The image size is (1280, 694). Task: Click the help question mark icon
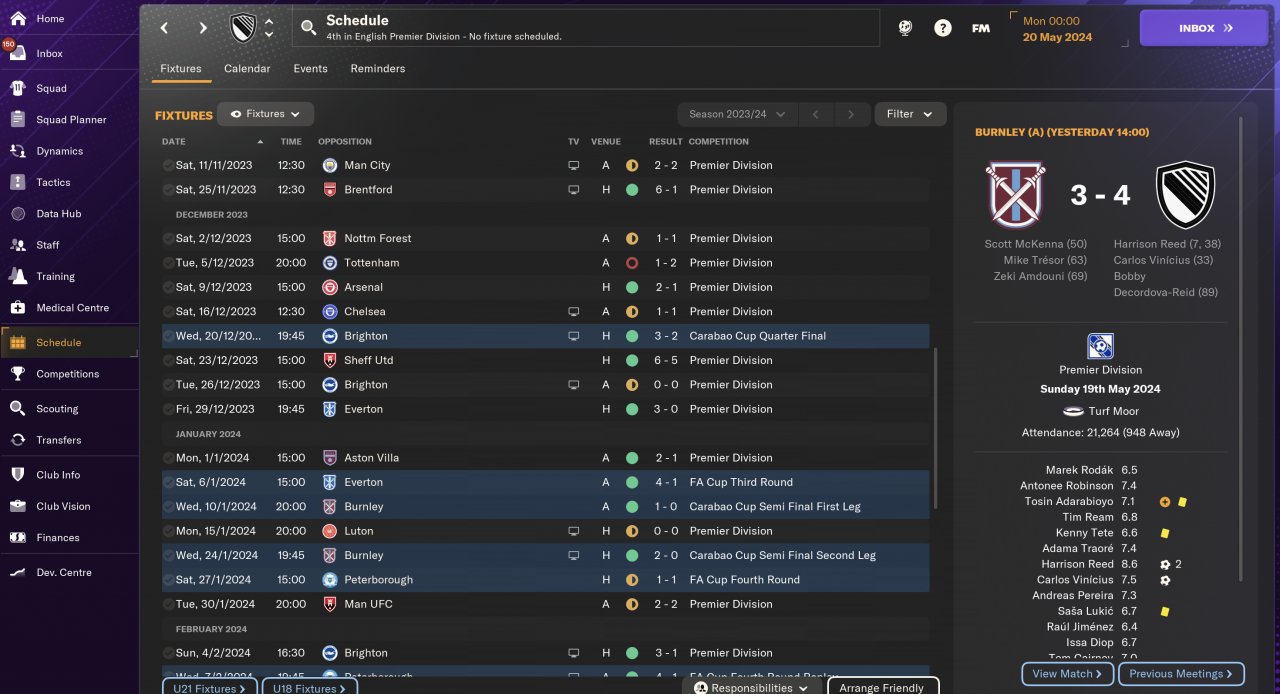(943, 28)
